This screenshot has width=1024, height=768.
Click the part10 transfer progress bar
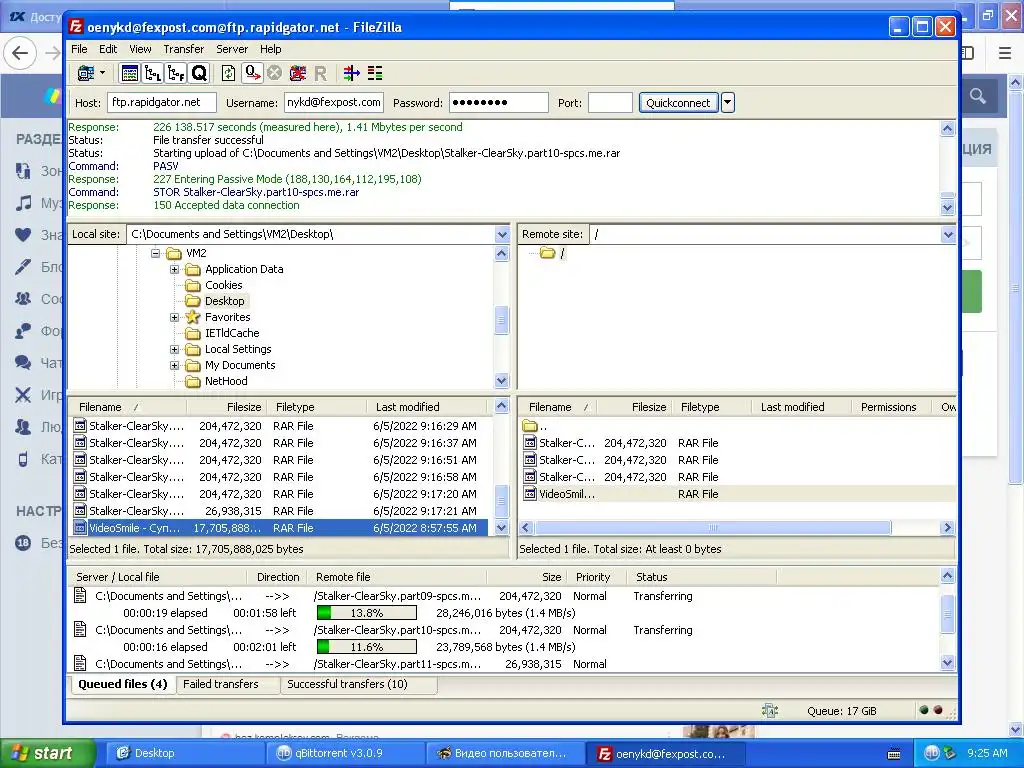366,647
